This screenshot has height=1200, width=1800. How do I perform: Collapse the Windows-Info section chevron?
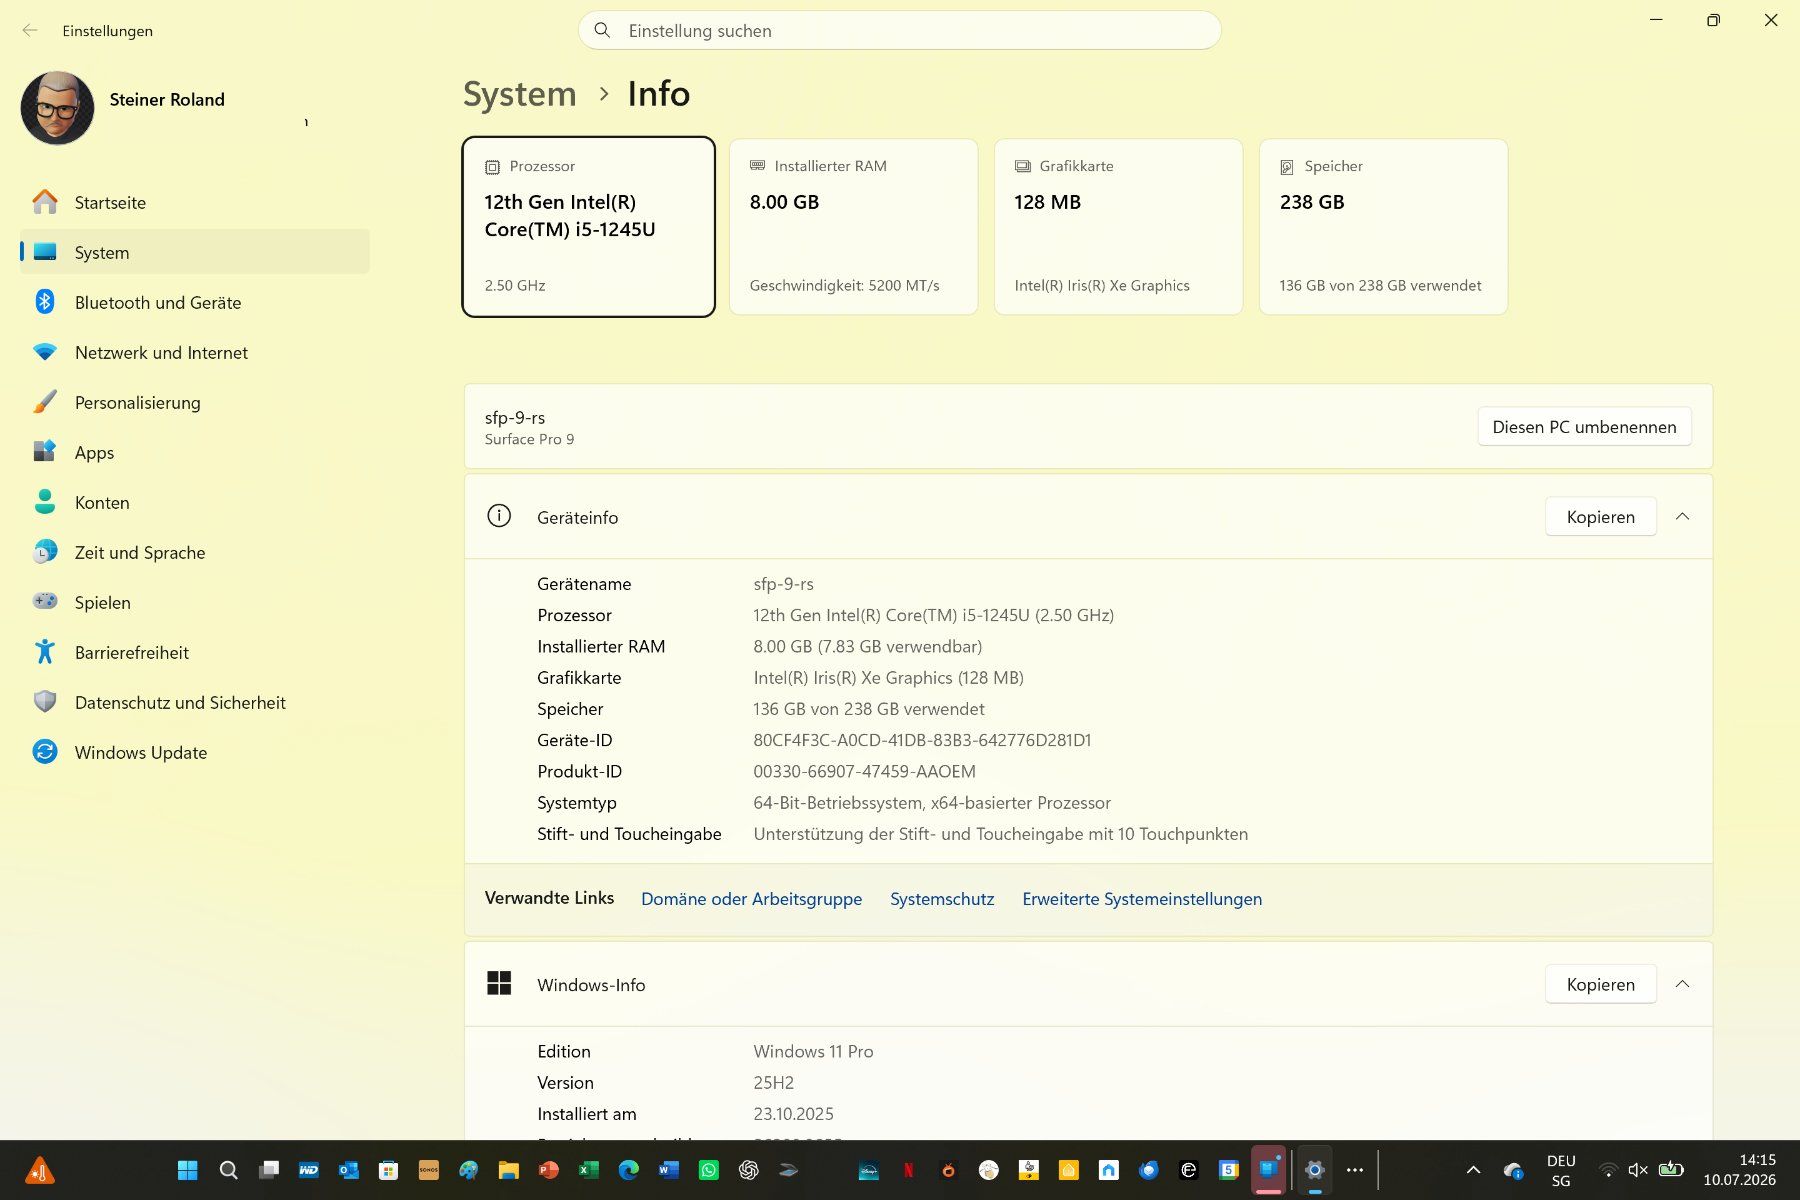(x=1682, y=984)
